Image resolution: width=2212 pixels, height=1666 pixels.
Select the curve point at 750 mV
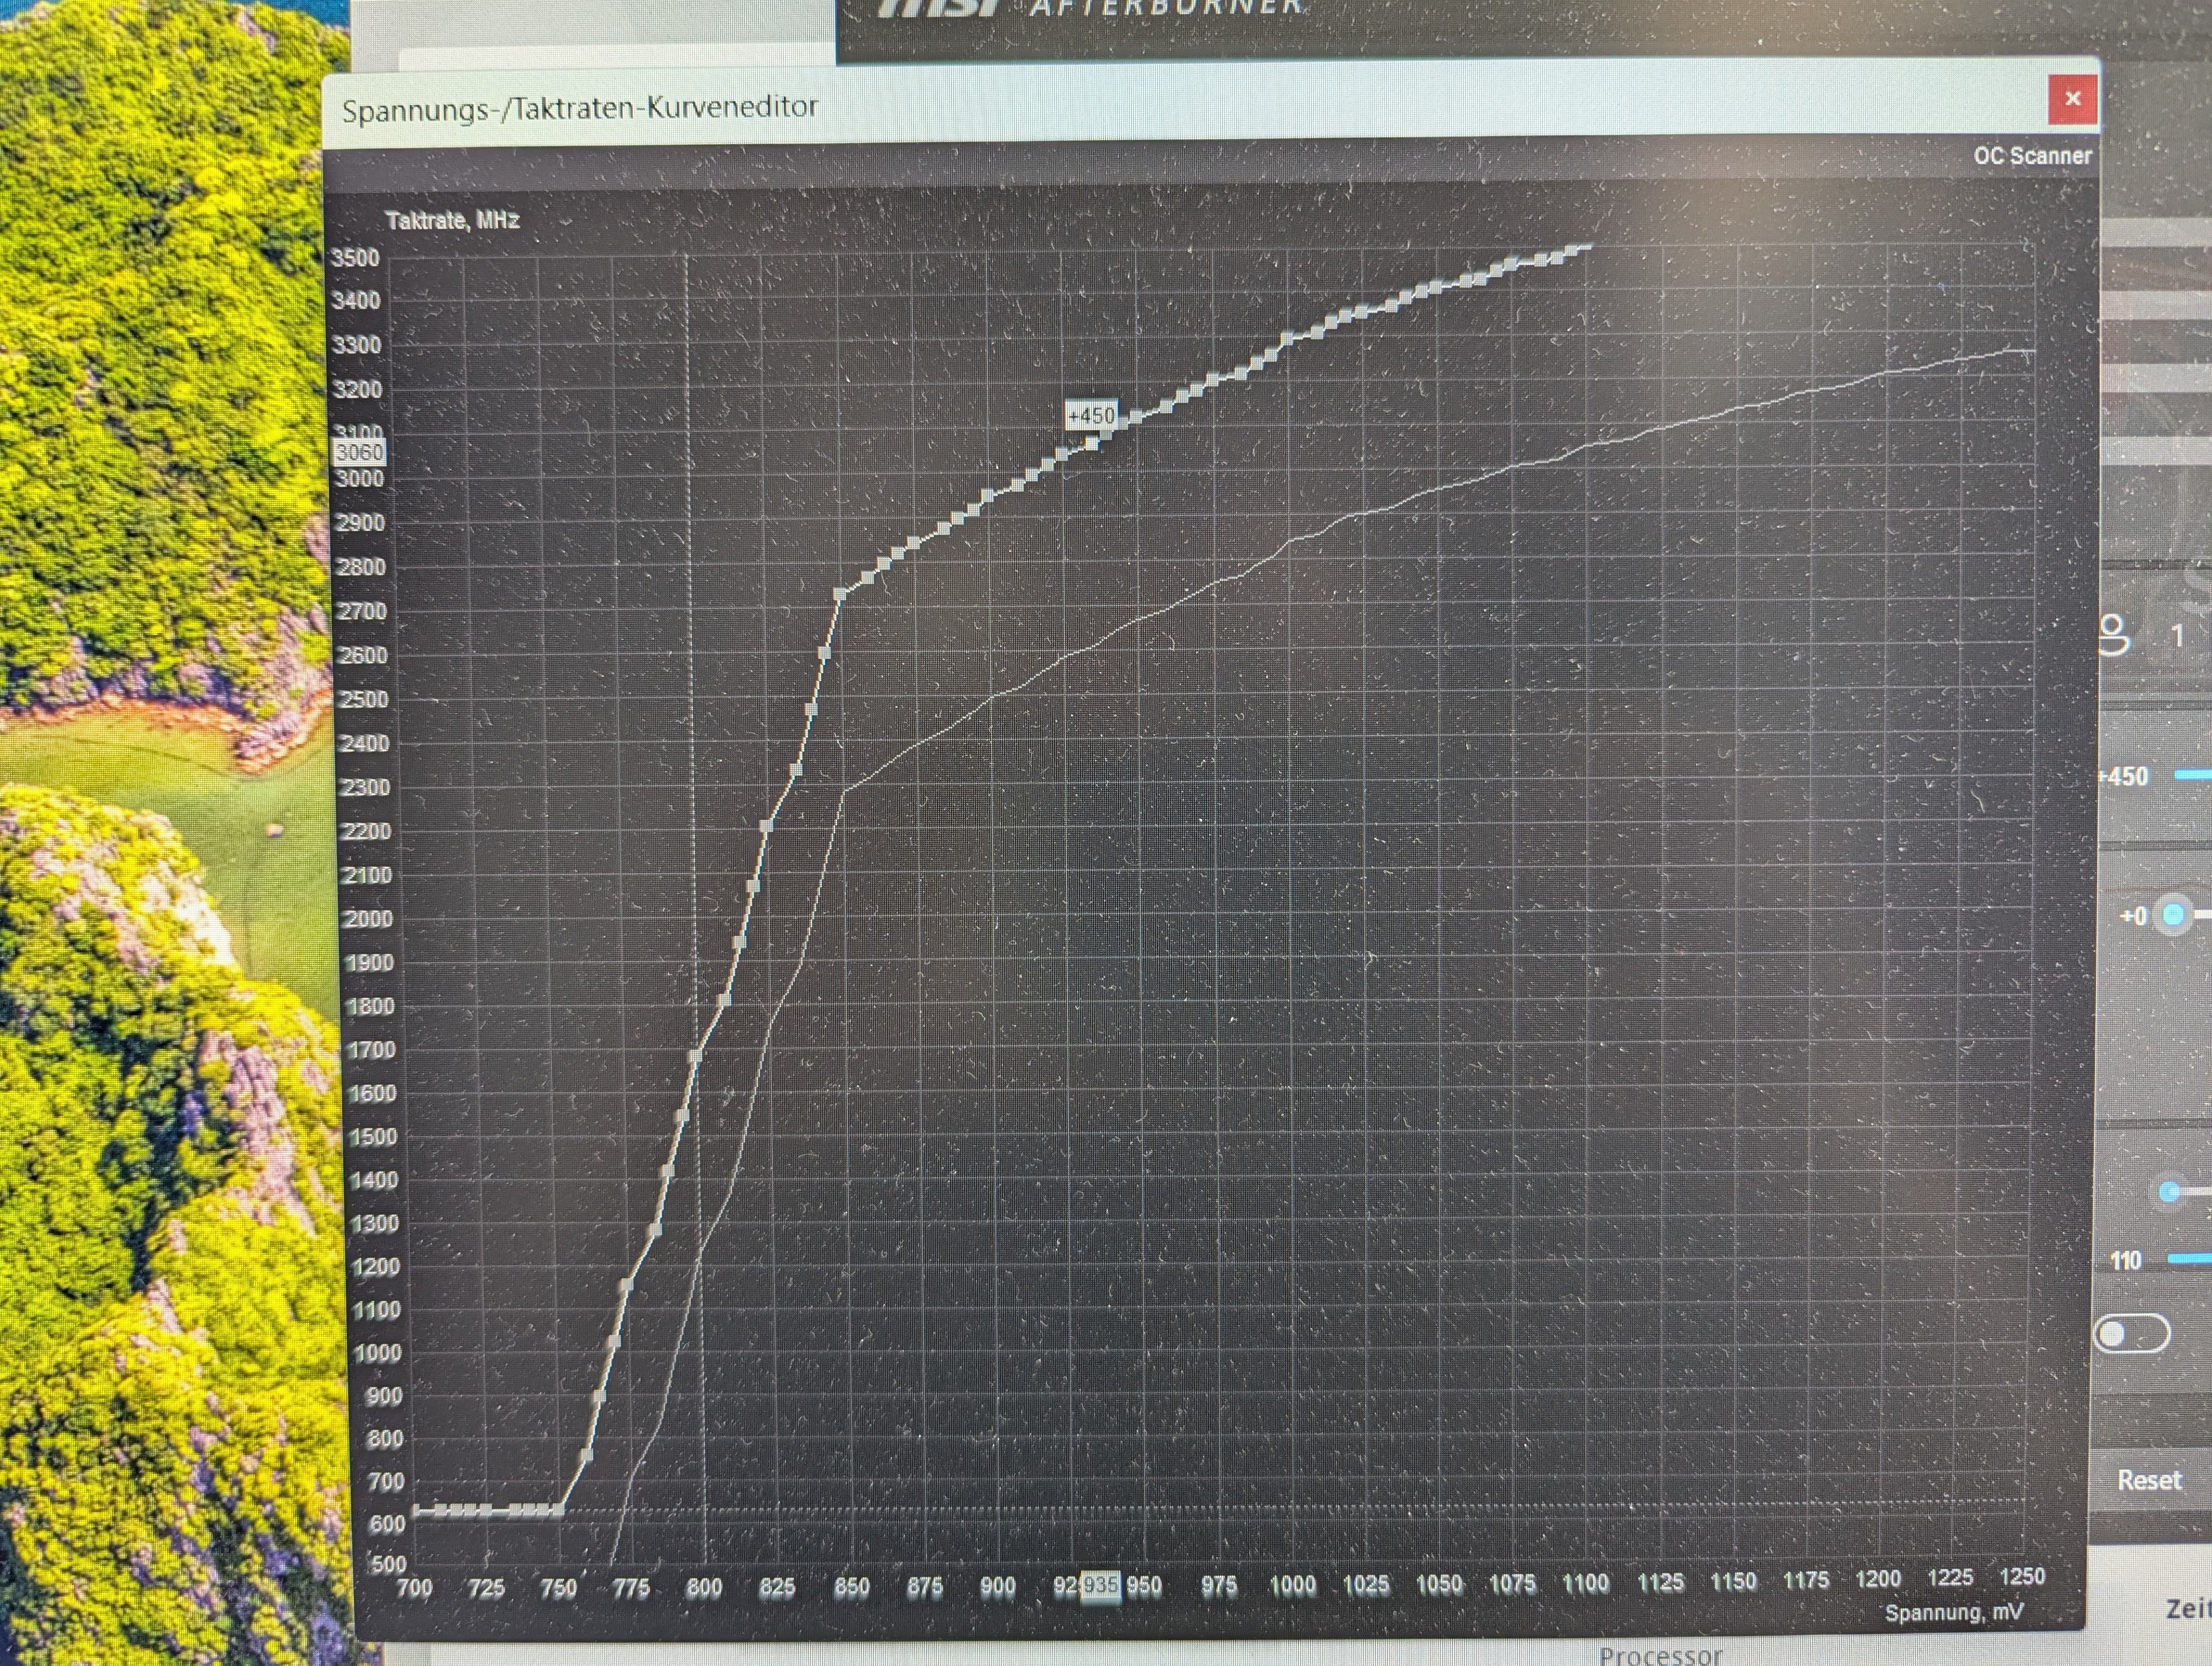[x=558, y=1510]
